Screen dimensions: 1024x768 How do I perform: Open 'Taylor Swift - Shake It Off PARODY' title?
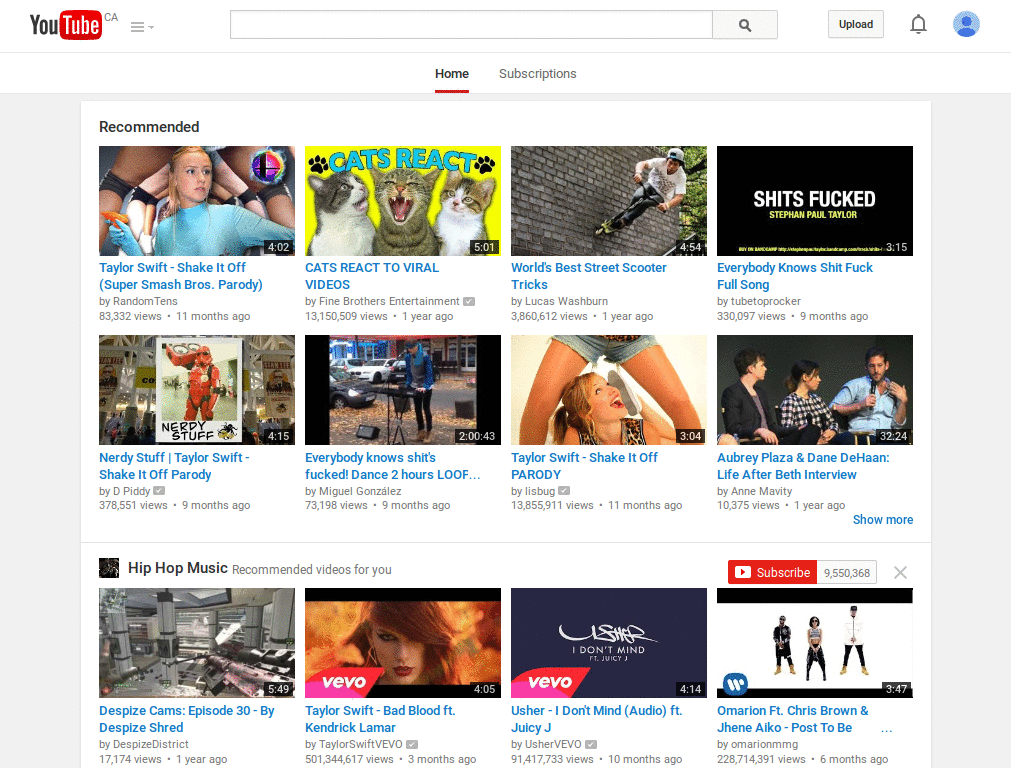pyautogui.click(x=584, y=466)
